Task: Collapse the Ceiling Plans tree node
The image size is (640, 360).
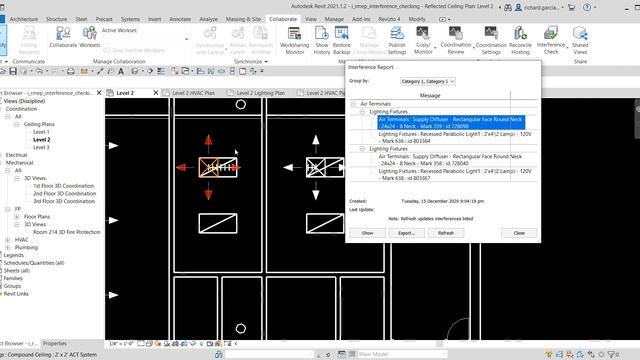Action: (x=16, y=124)
